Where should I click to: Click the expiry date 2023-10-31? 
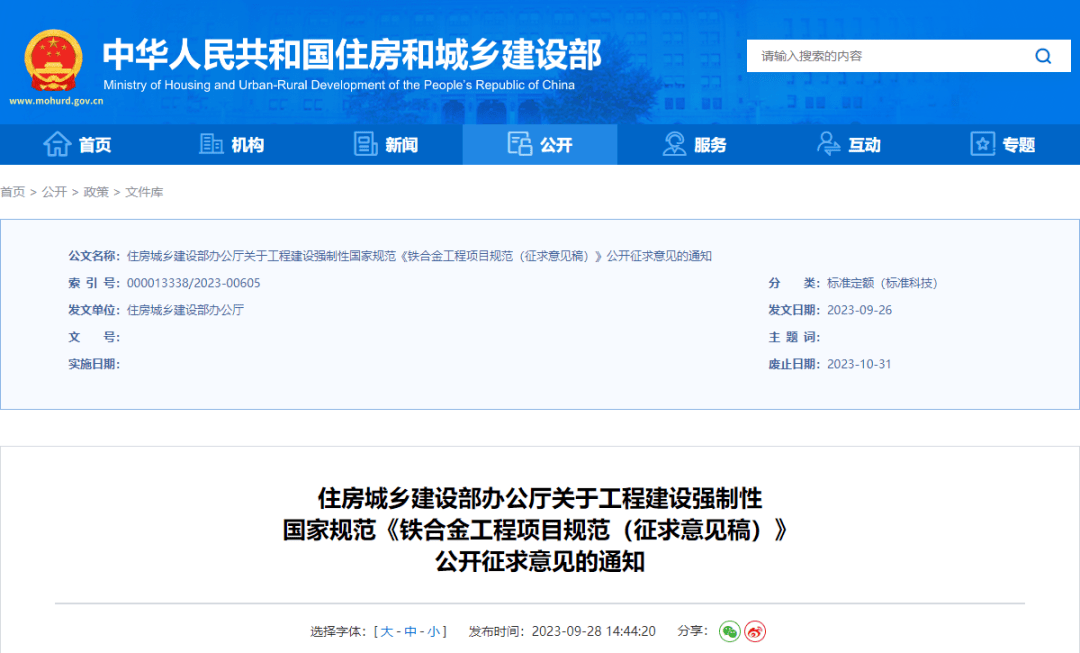click(859, 364)
